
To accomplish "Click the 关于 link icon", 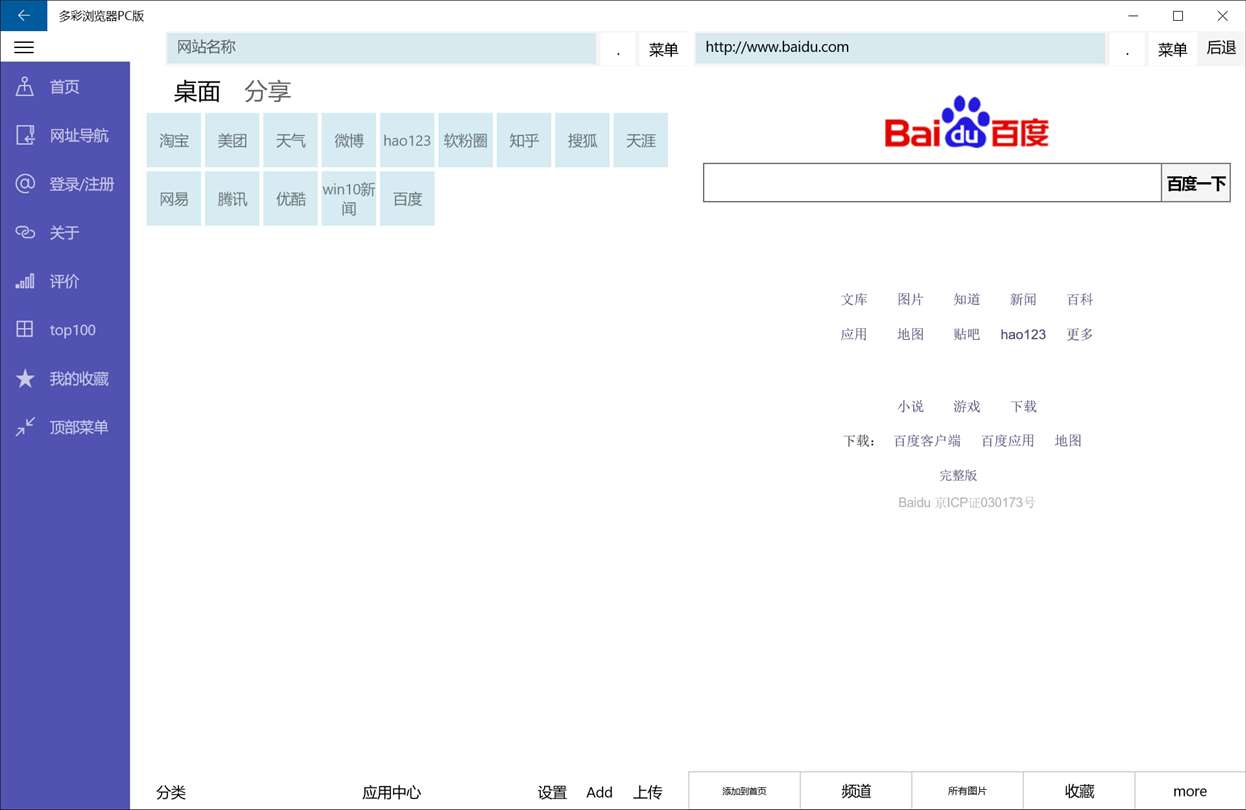I will click(x=25, y=232).
